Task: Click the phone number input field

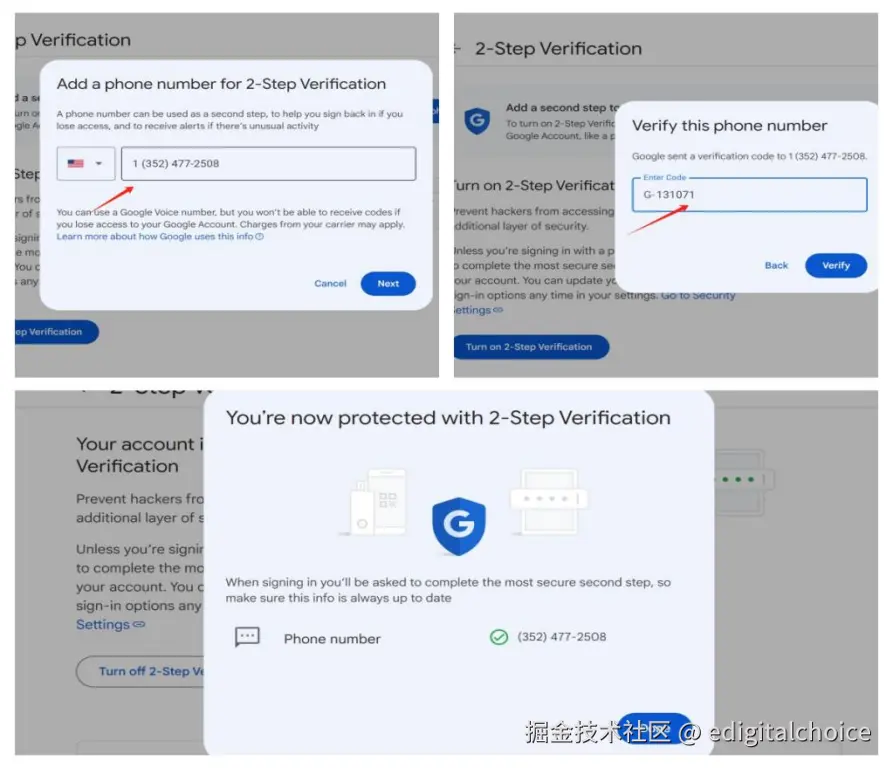Action: 268,163
